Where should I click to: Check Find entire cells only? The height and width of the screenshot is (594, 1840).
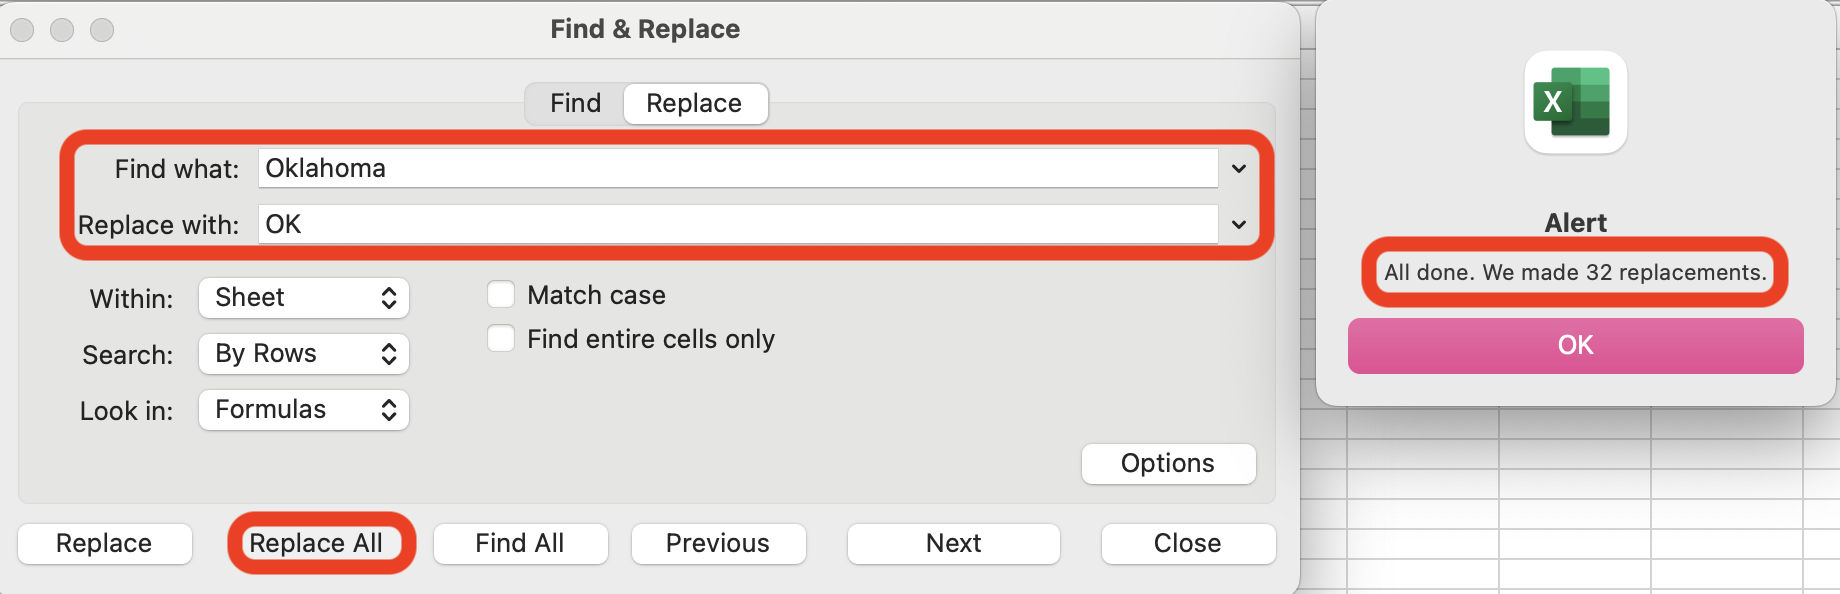click(501, 339)
